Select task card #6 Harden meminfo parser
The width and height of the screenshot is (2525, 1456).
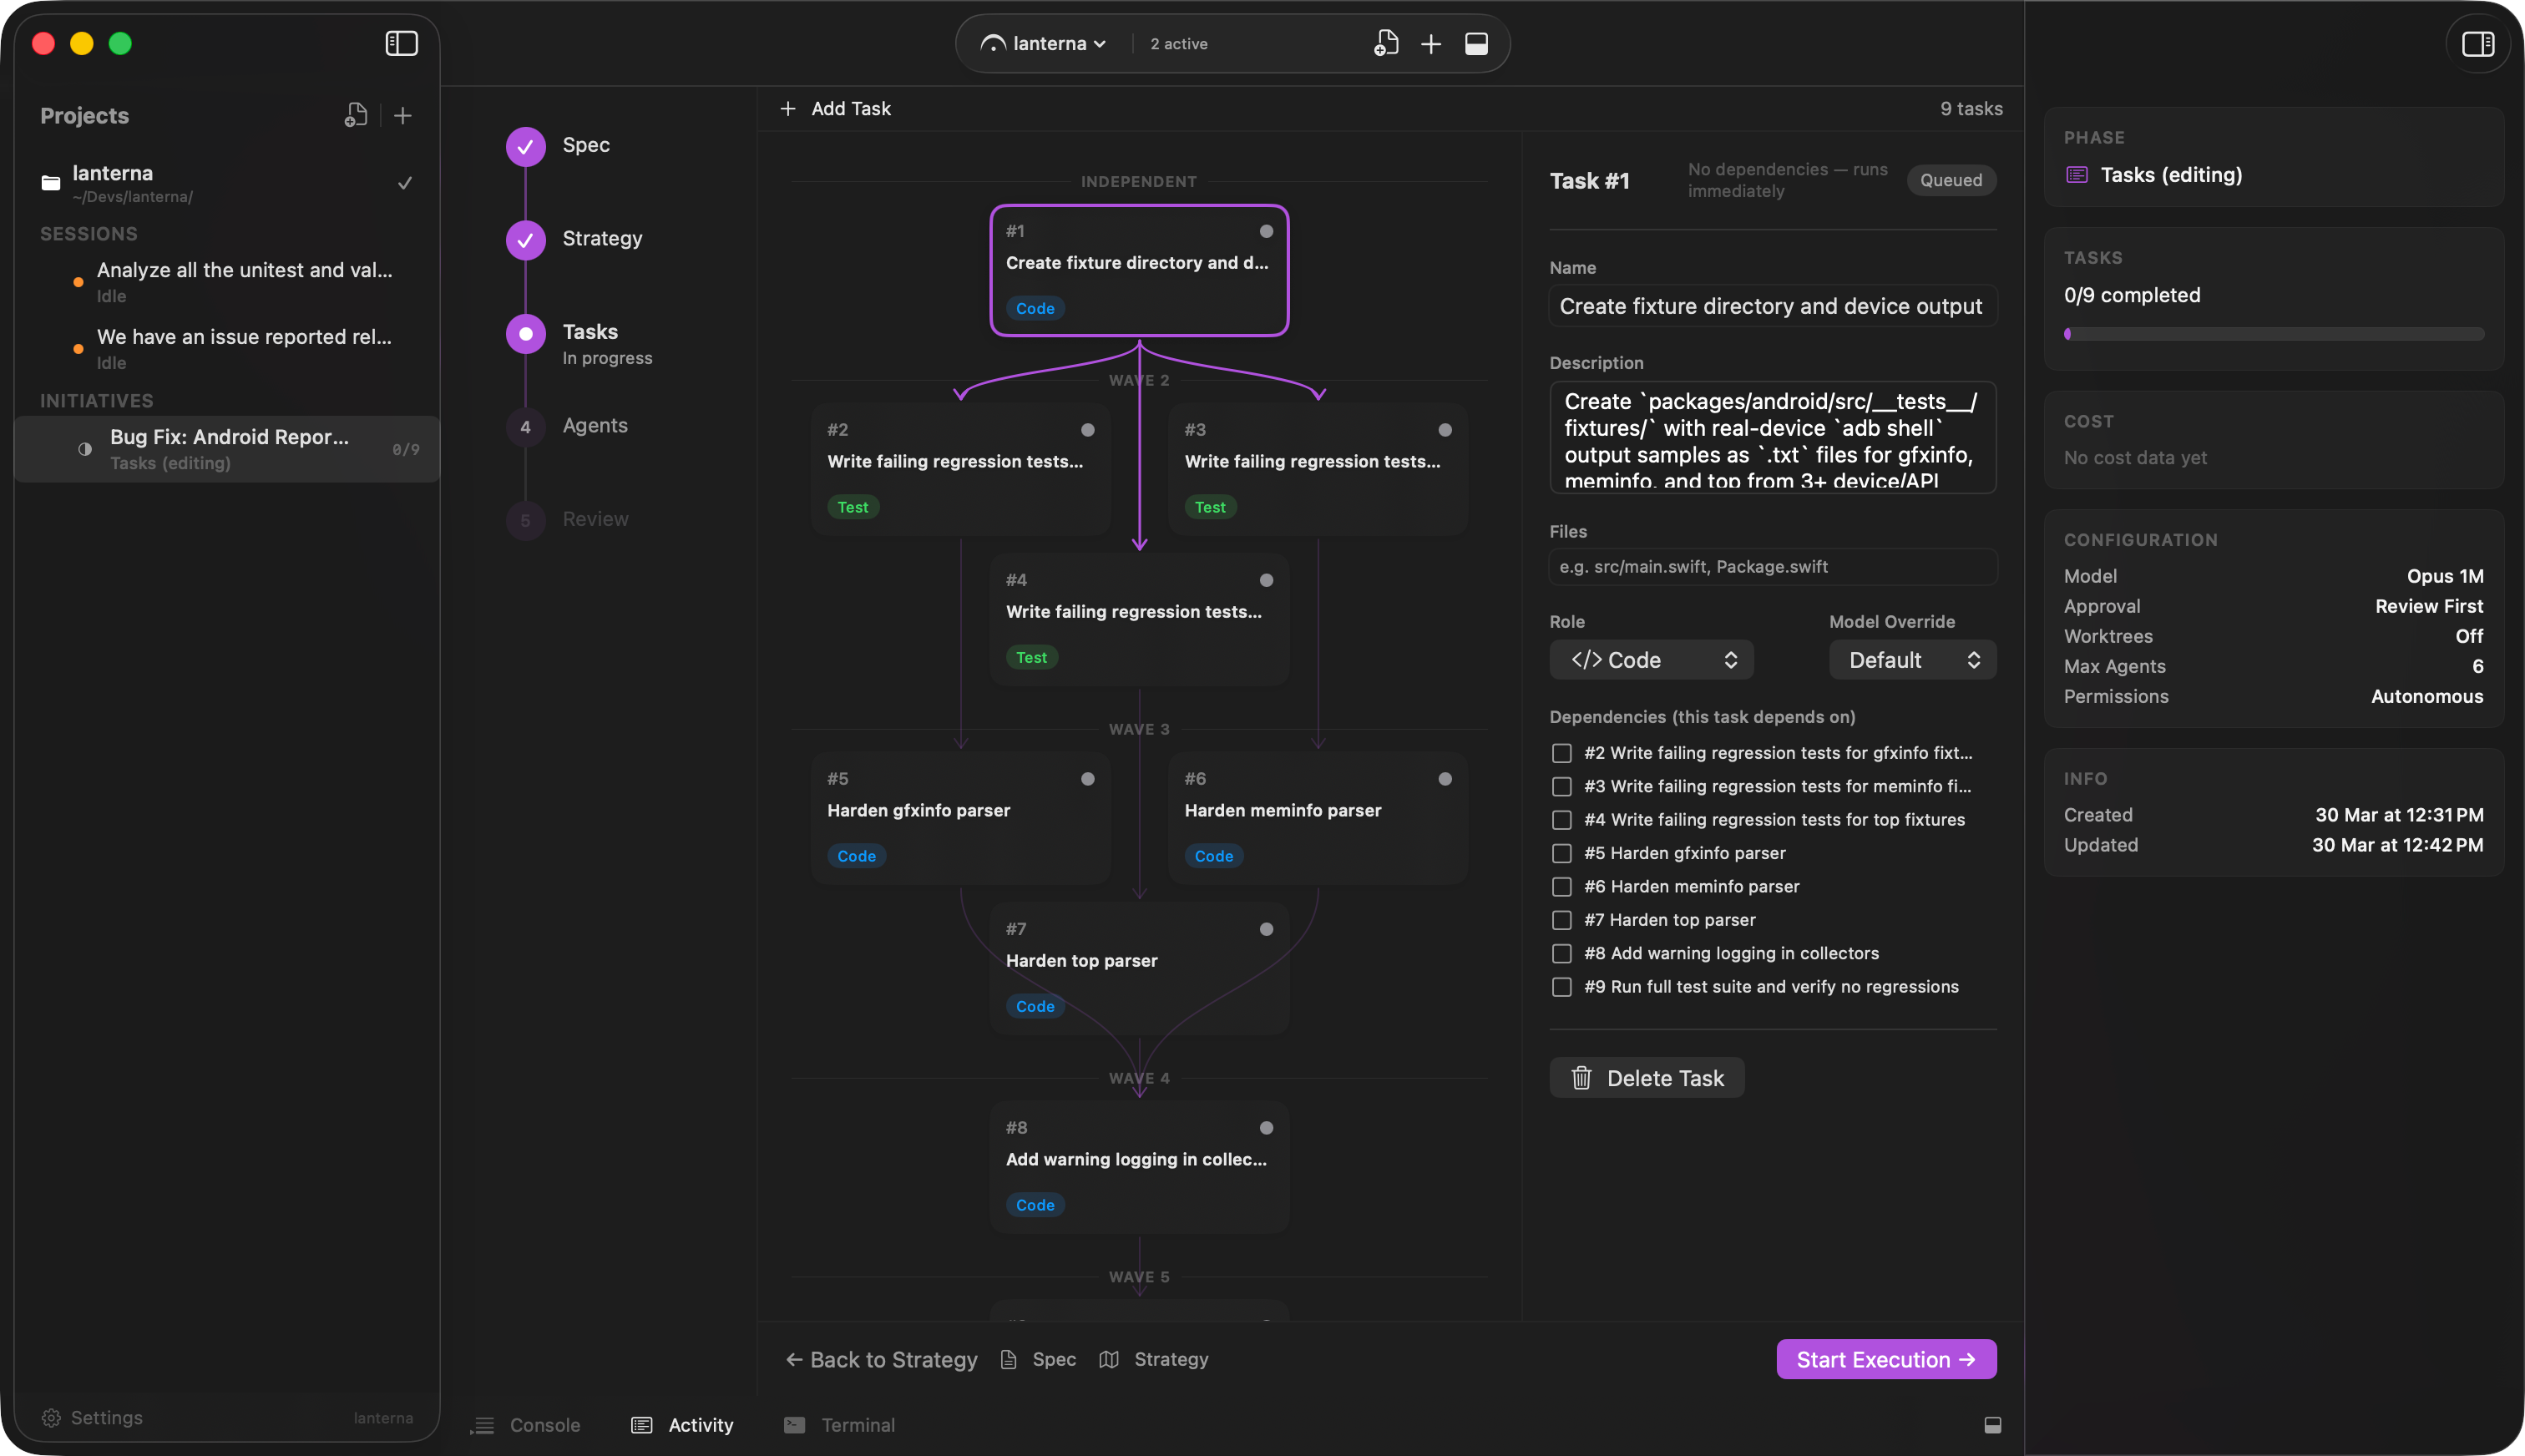1318,818
